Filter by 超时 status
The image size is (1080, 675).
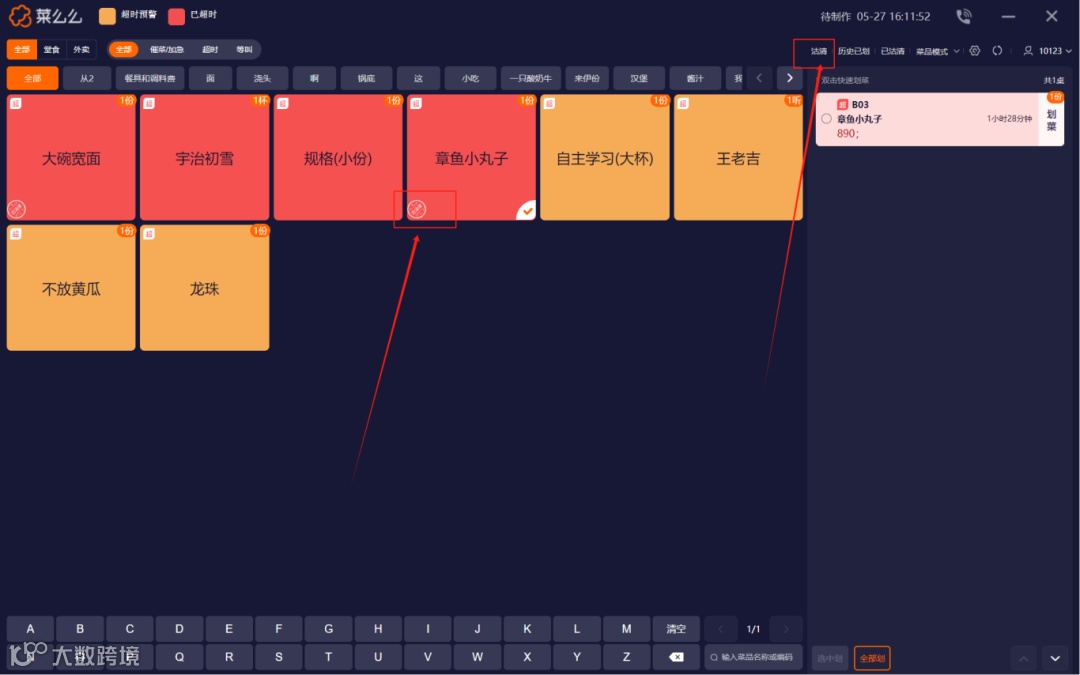tap(210, 50)
